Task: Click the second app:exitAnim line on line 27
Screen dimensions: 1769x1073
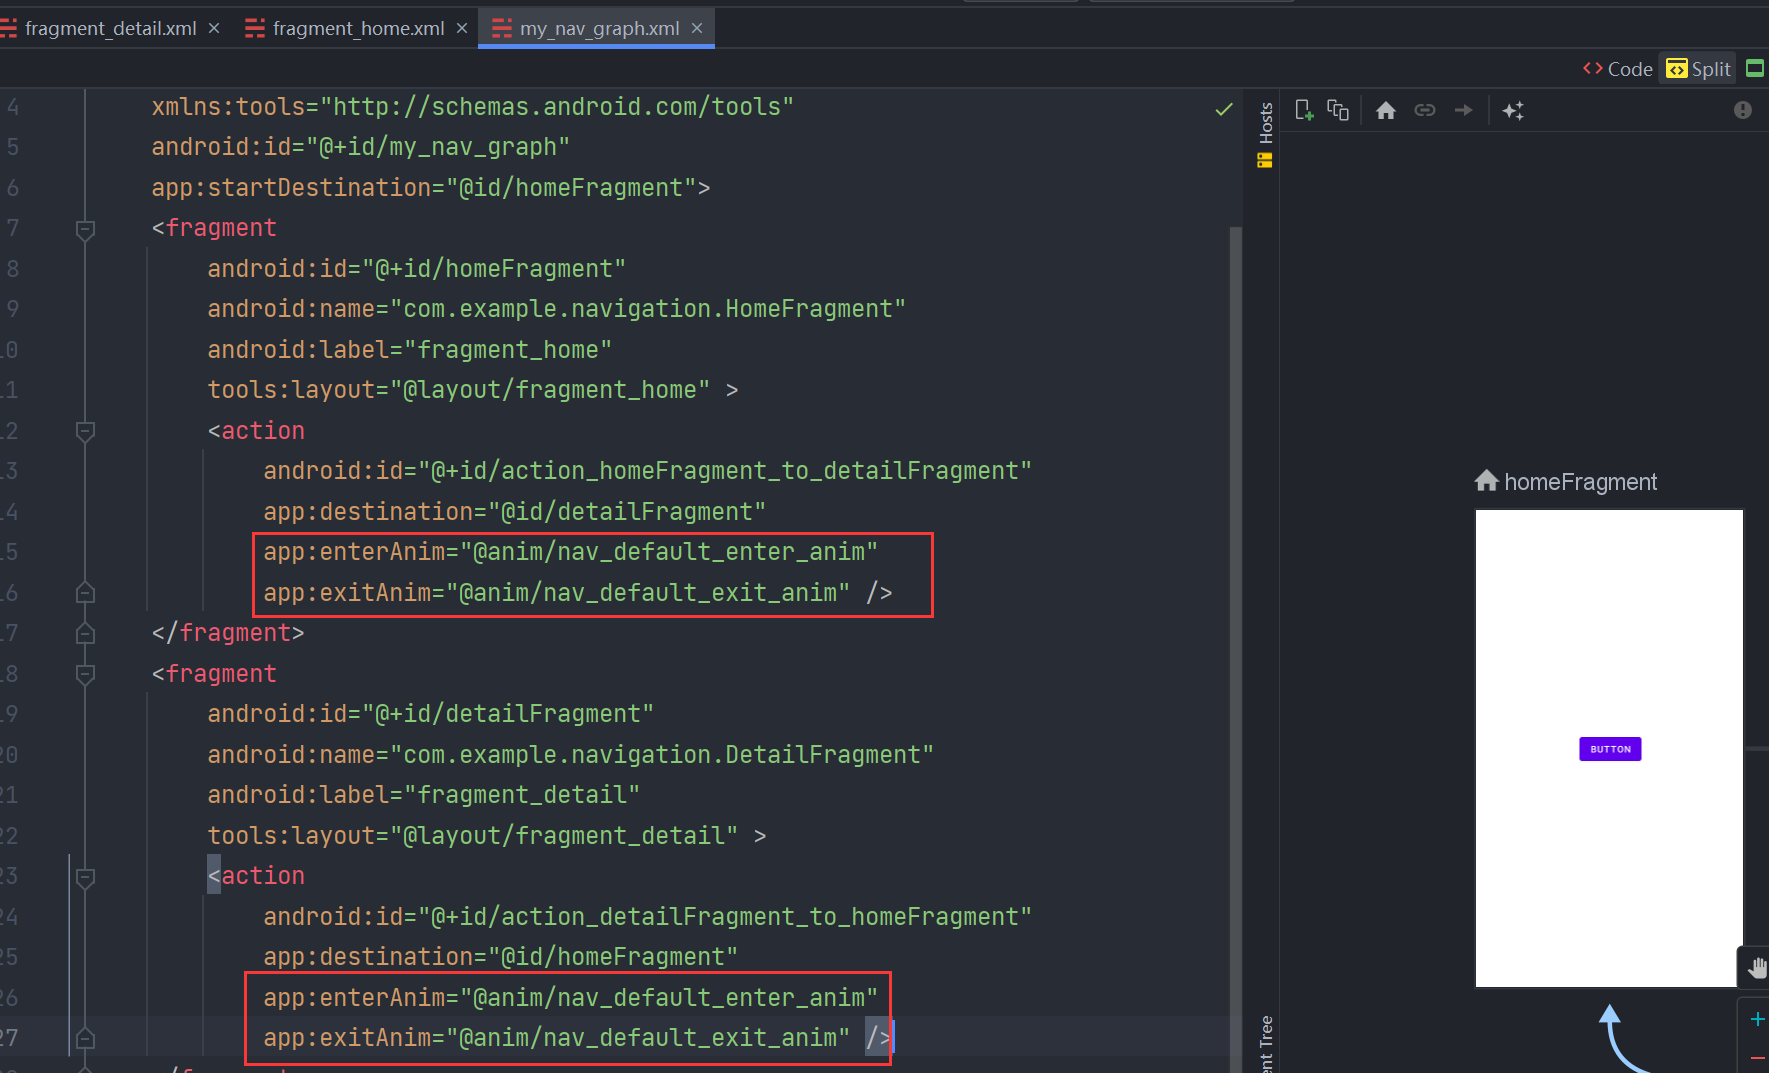Action: coord(577,1038)
